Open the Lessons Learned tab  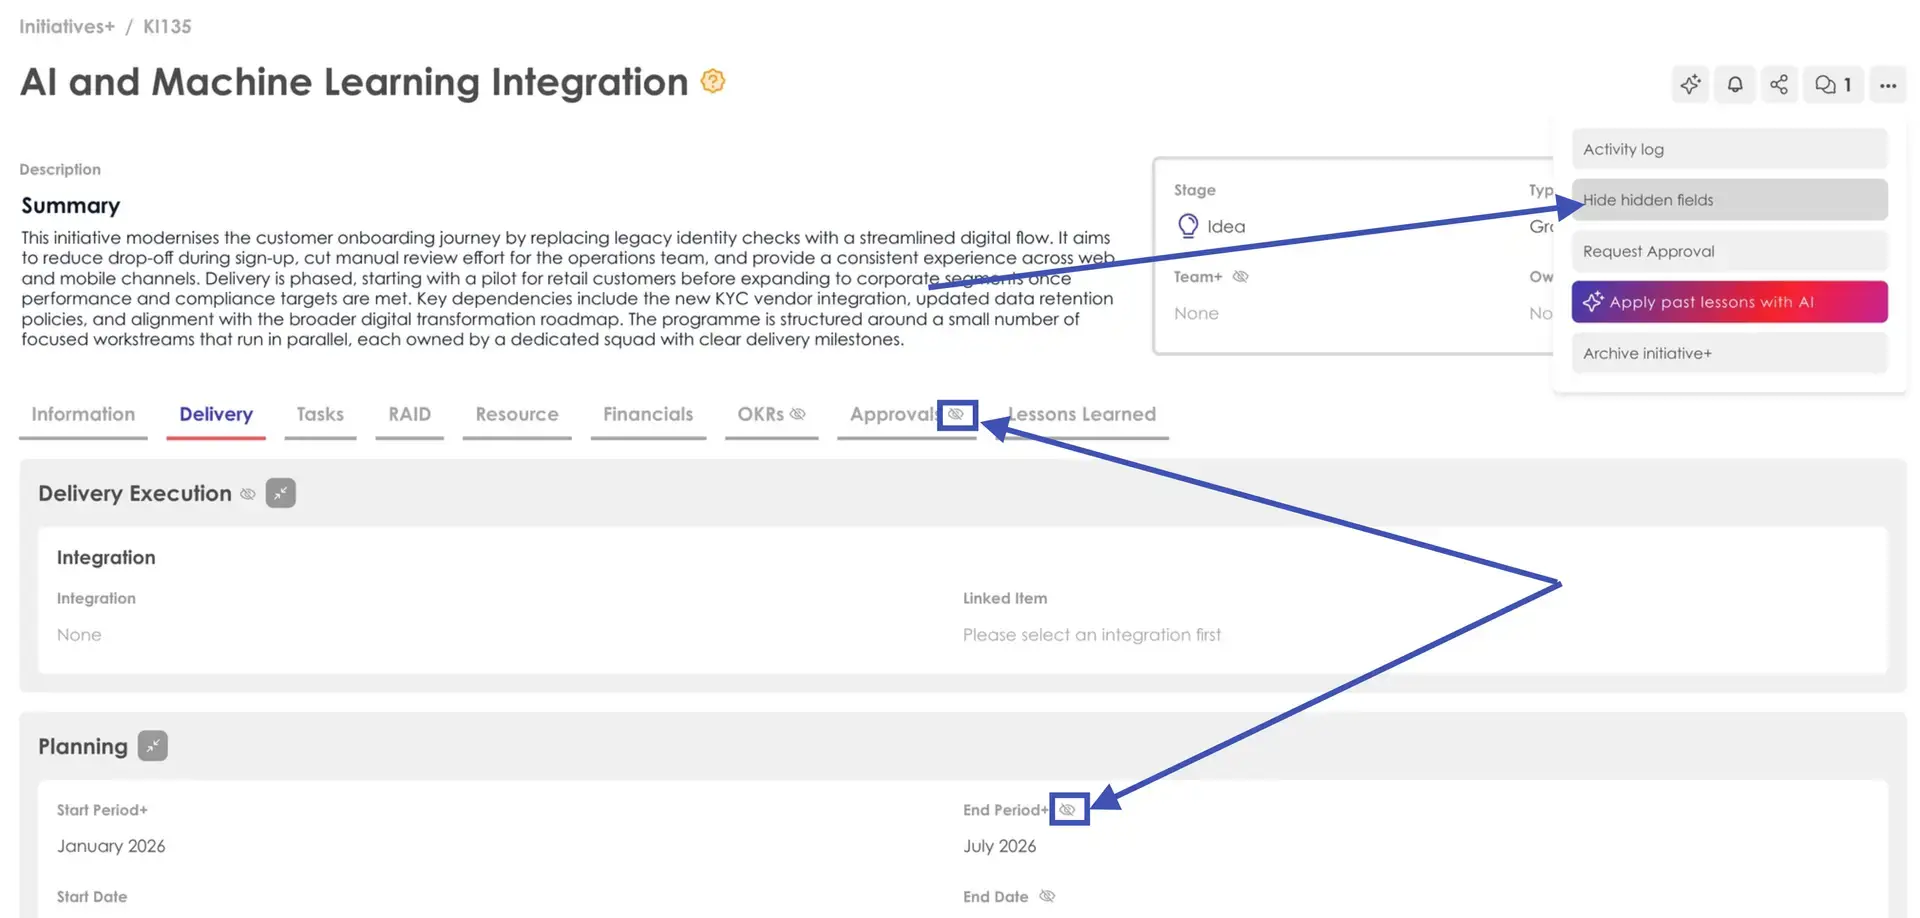tap(1082, 414)
